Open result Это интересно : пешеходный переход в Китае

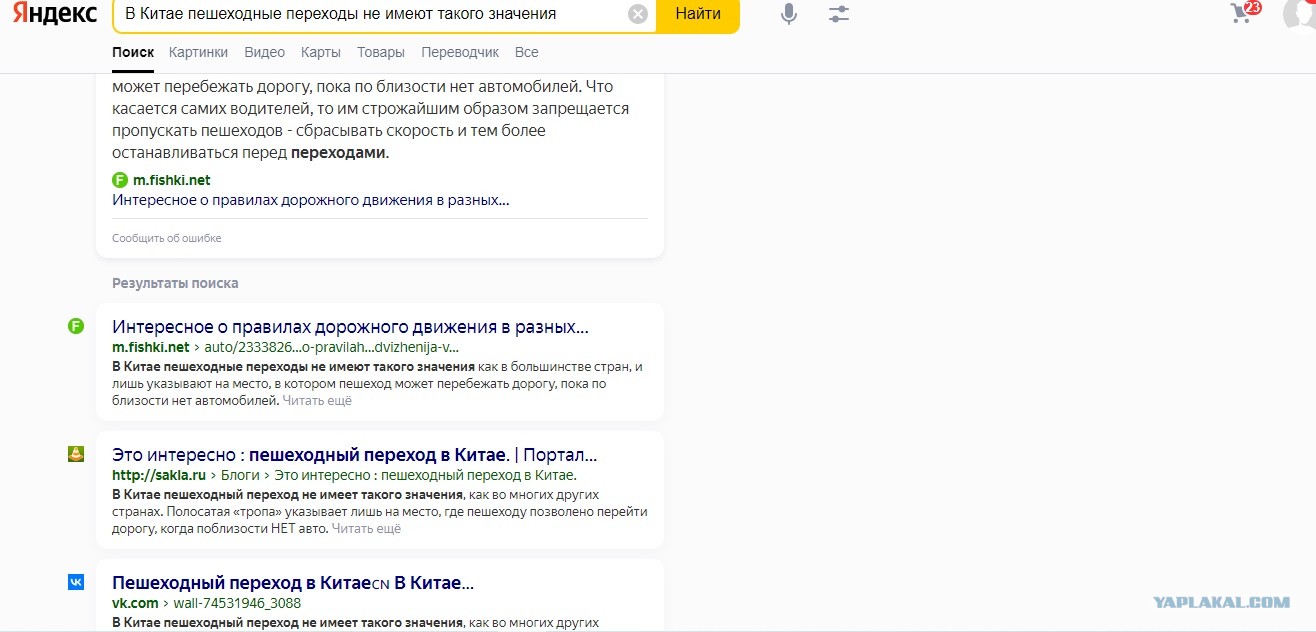pos(355,454)
